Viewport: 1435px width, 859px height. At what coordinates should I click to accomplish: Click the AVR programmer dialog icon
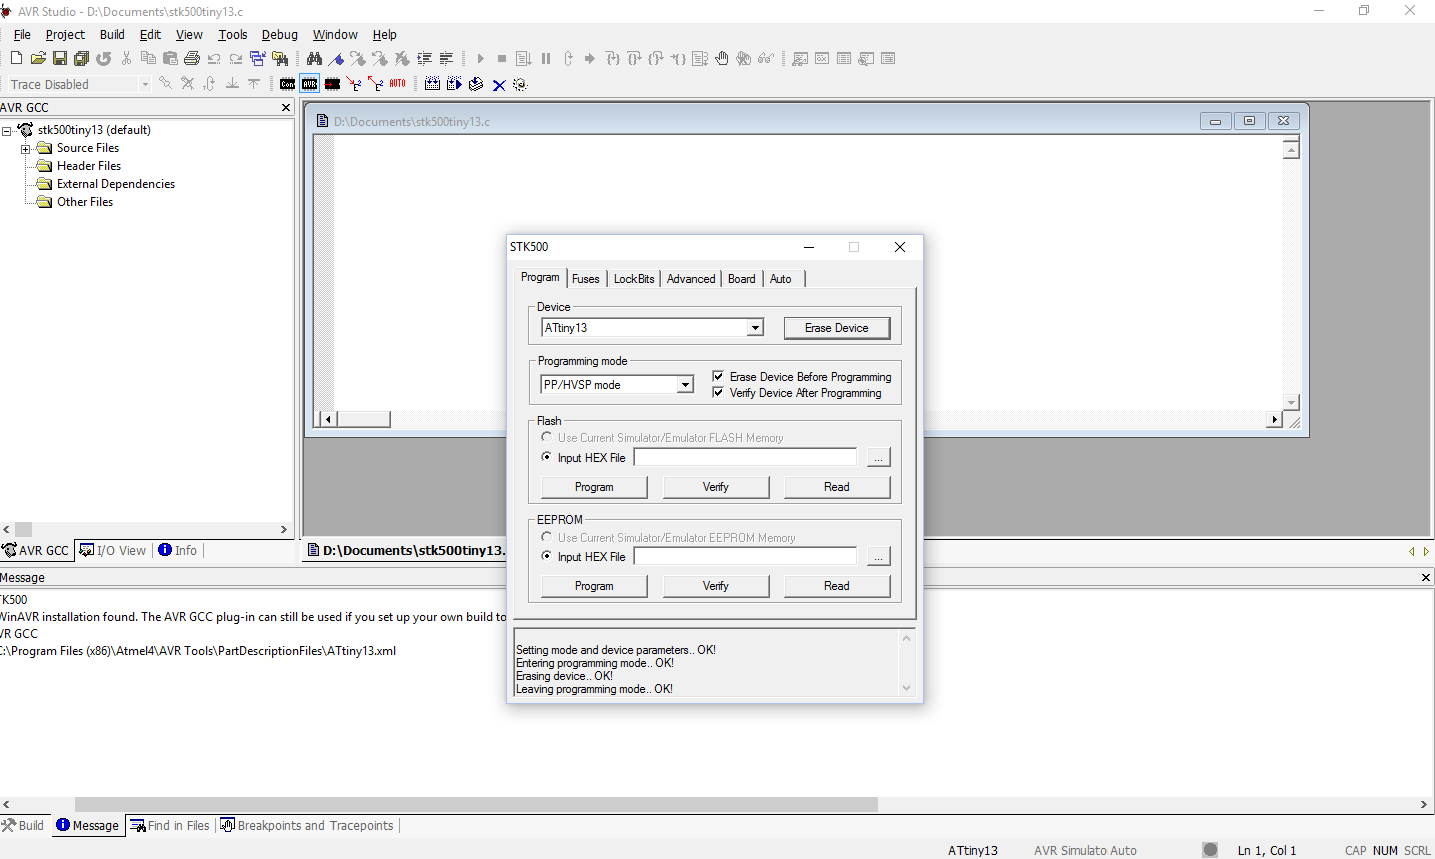(x=310, y=84)
